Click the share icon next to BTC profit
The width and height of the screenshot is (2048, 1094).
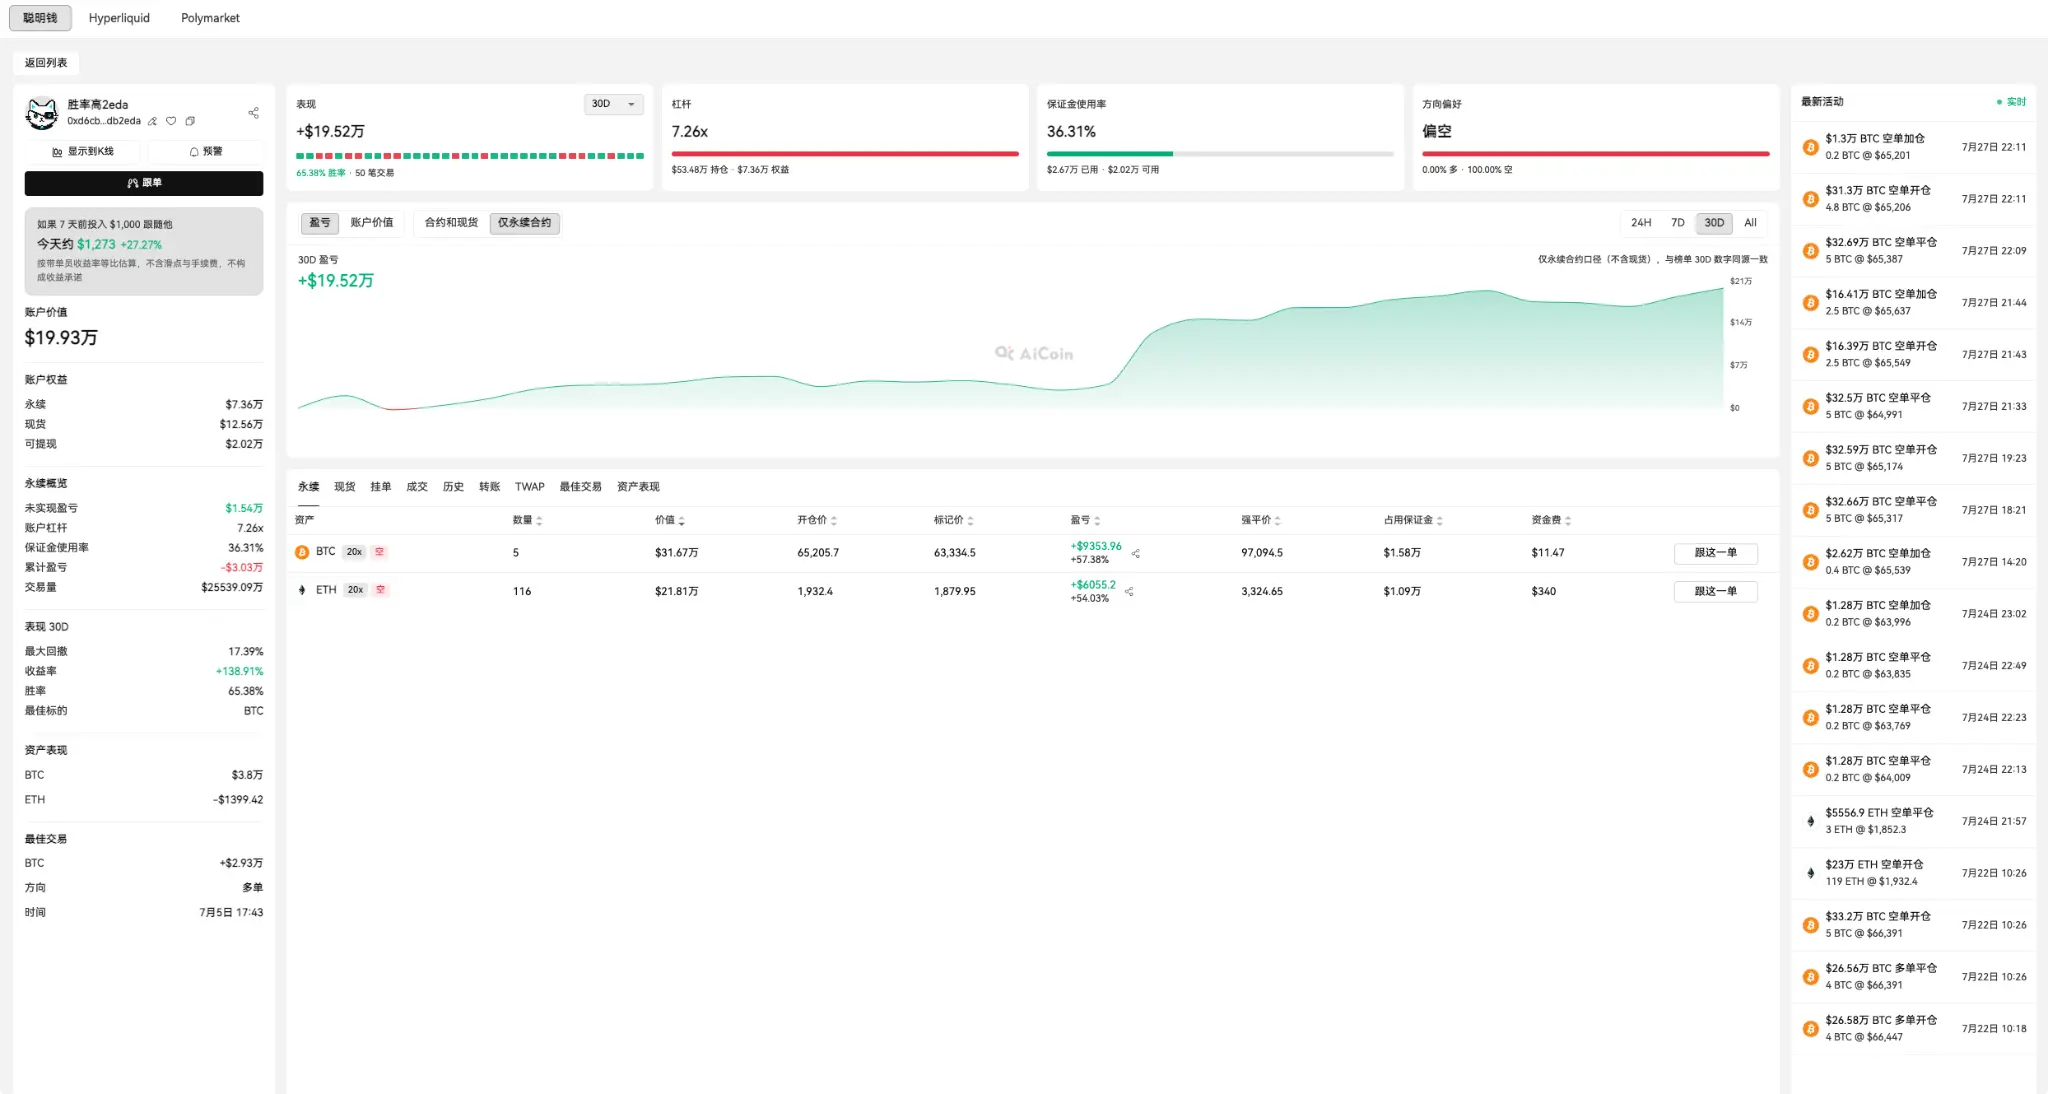tap(1135, 553)
